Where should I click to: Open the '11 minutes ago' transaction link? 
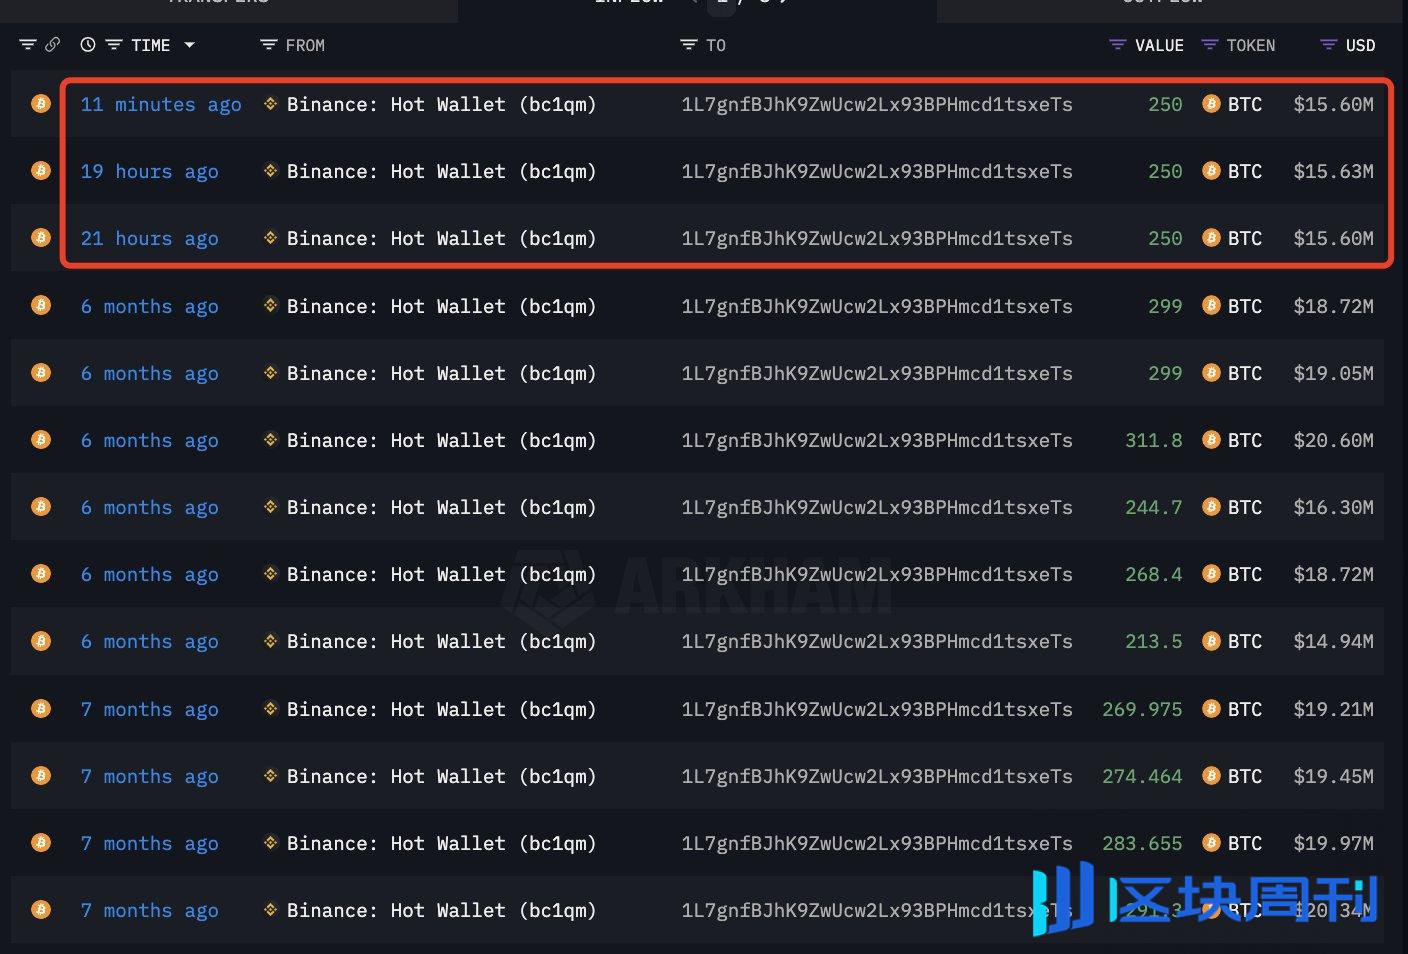[161, 104]
